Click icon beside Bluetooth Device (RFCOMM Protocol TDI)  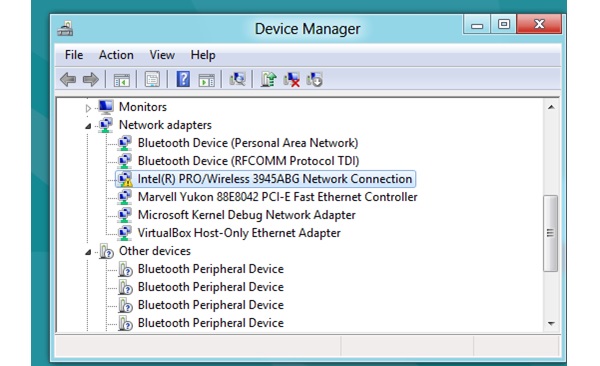pyautogui.click(x=125, y=161)
